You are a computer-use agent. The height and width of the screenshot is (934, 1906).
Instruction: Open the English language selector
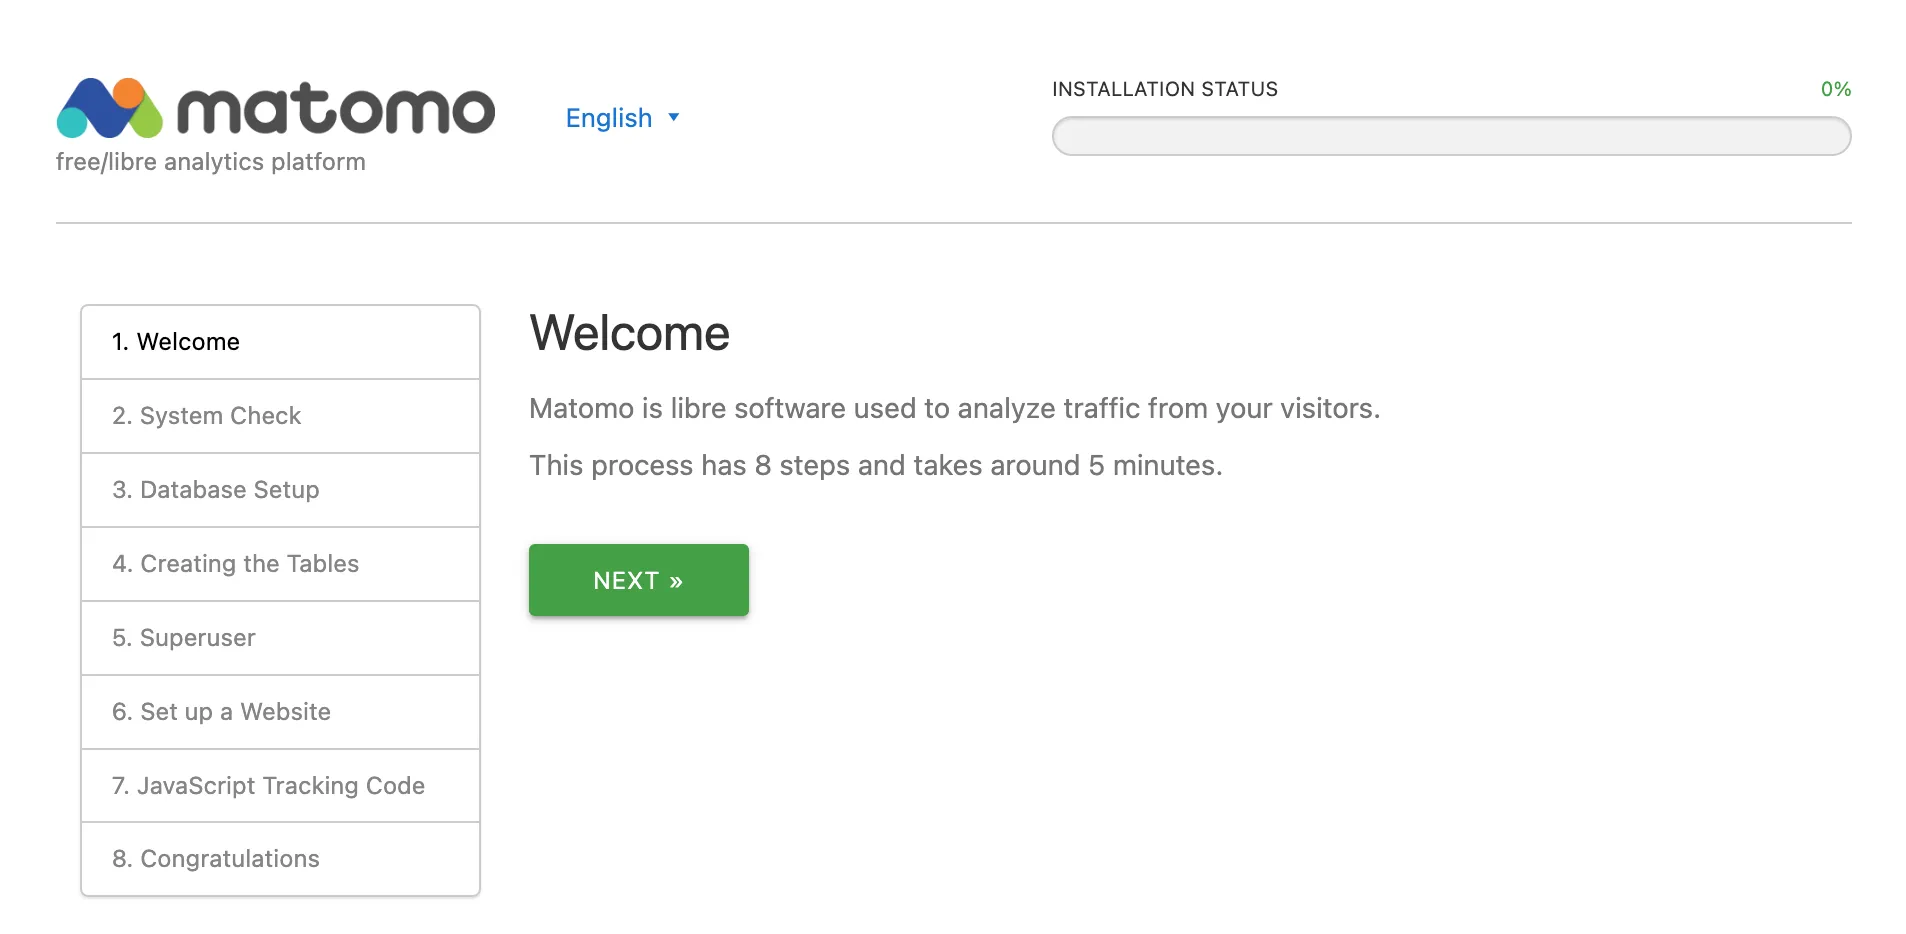pos(609,118)
